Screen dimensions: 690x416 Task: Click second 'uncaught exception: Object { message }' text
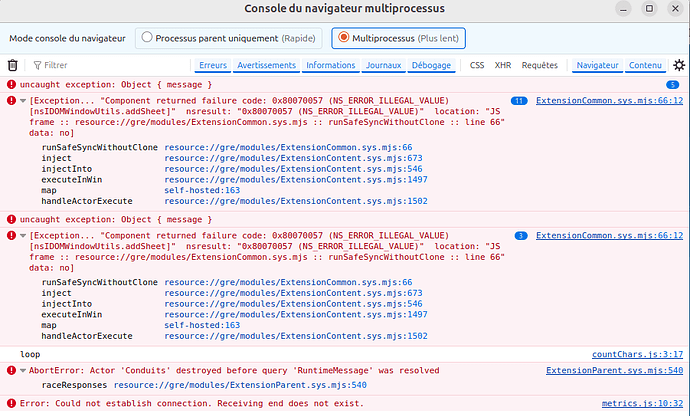[x=116, y=220]
